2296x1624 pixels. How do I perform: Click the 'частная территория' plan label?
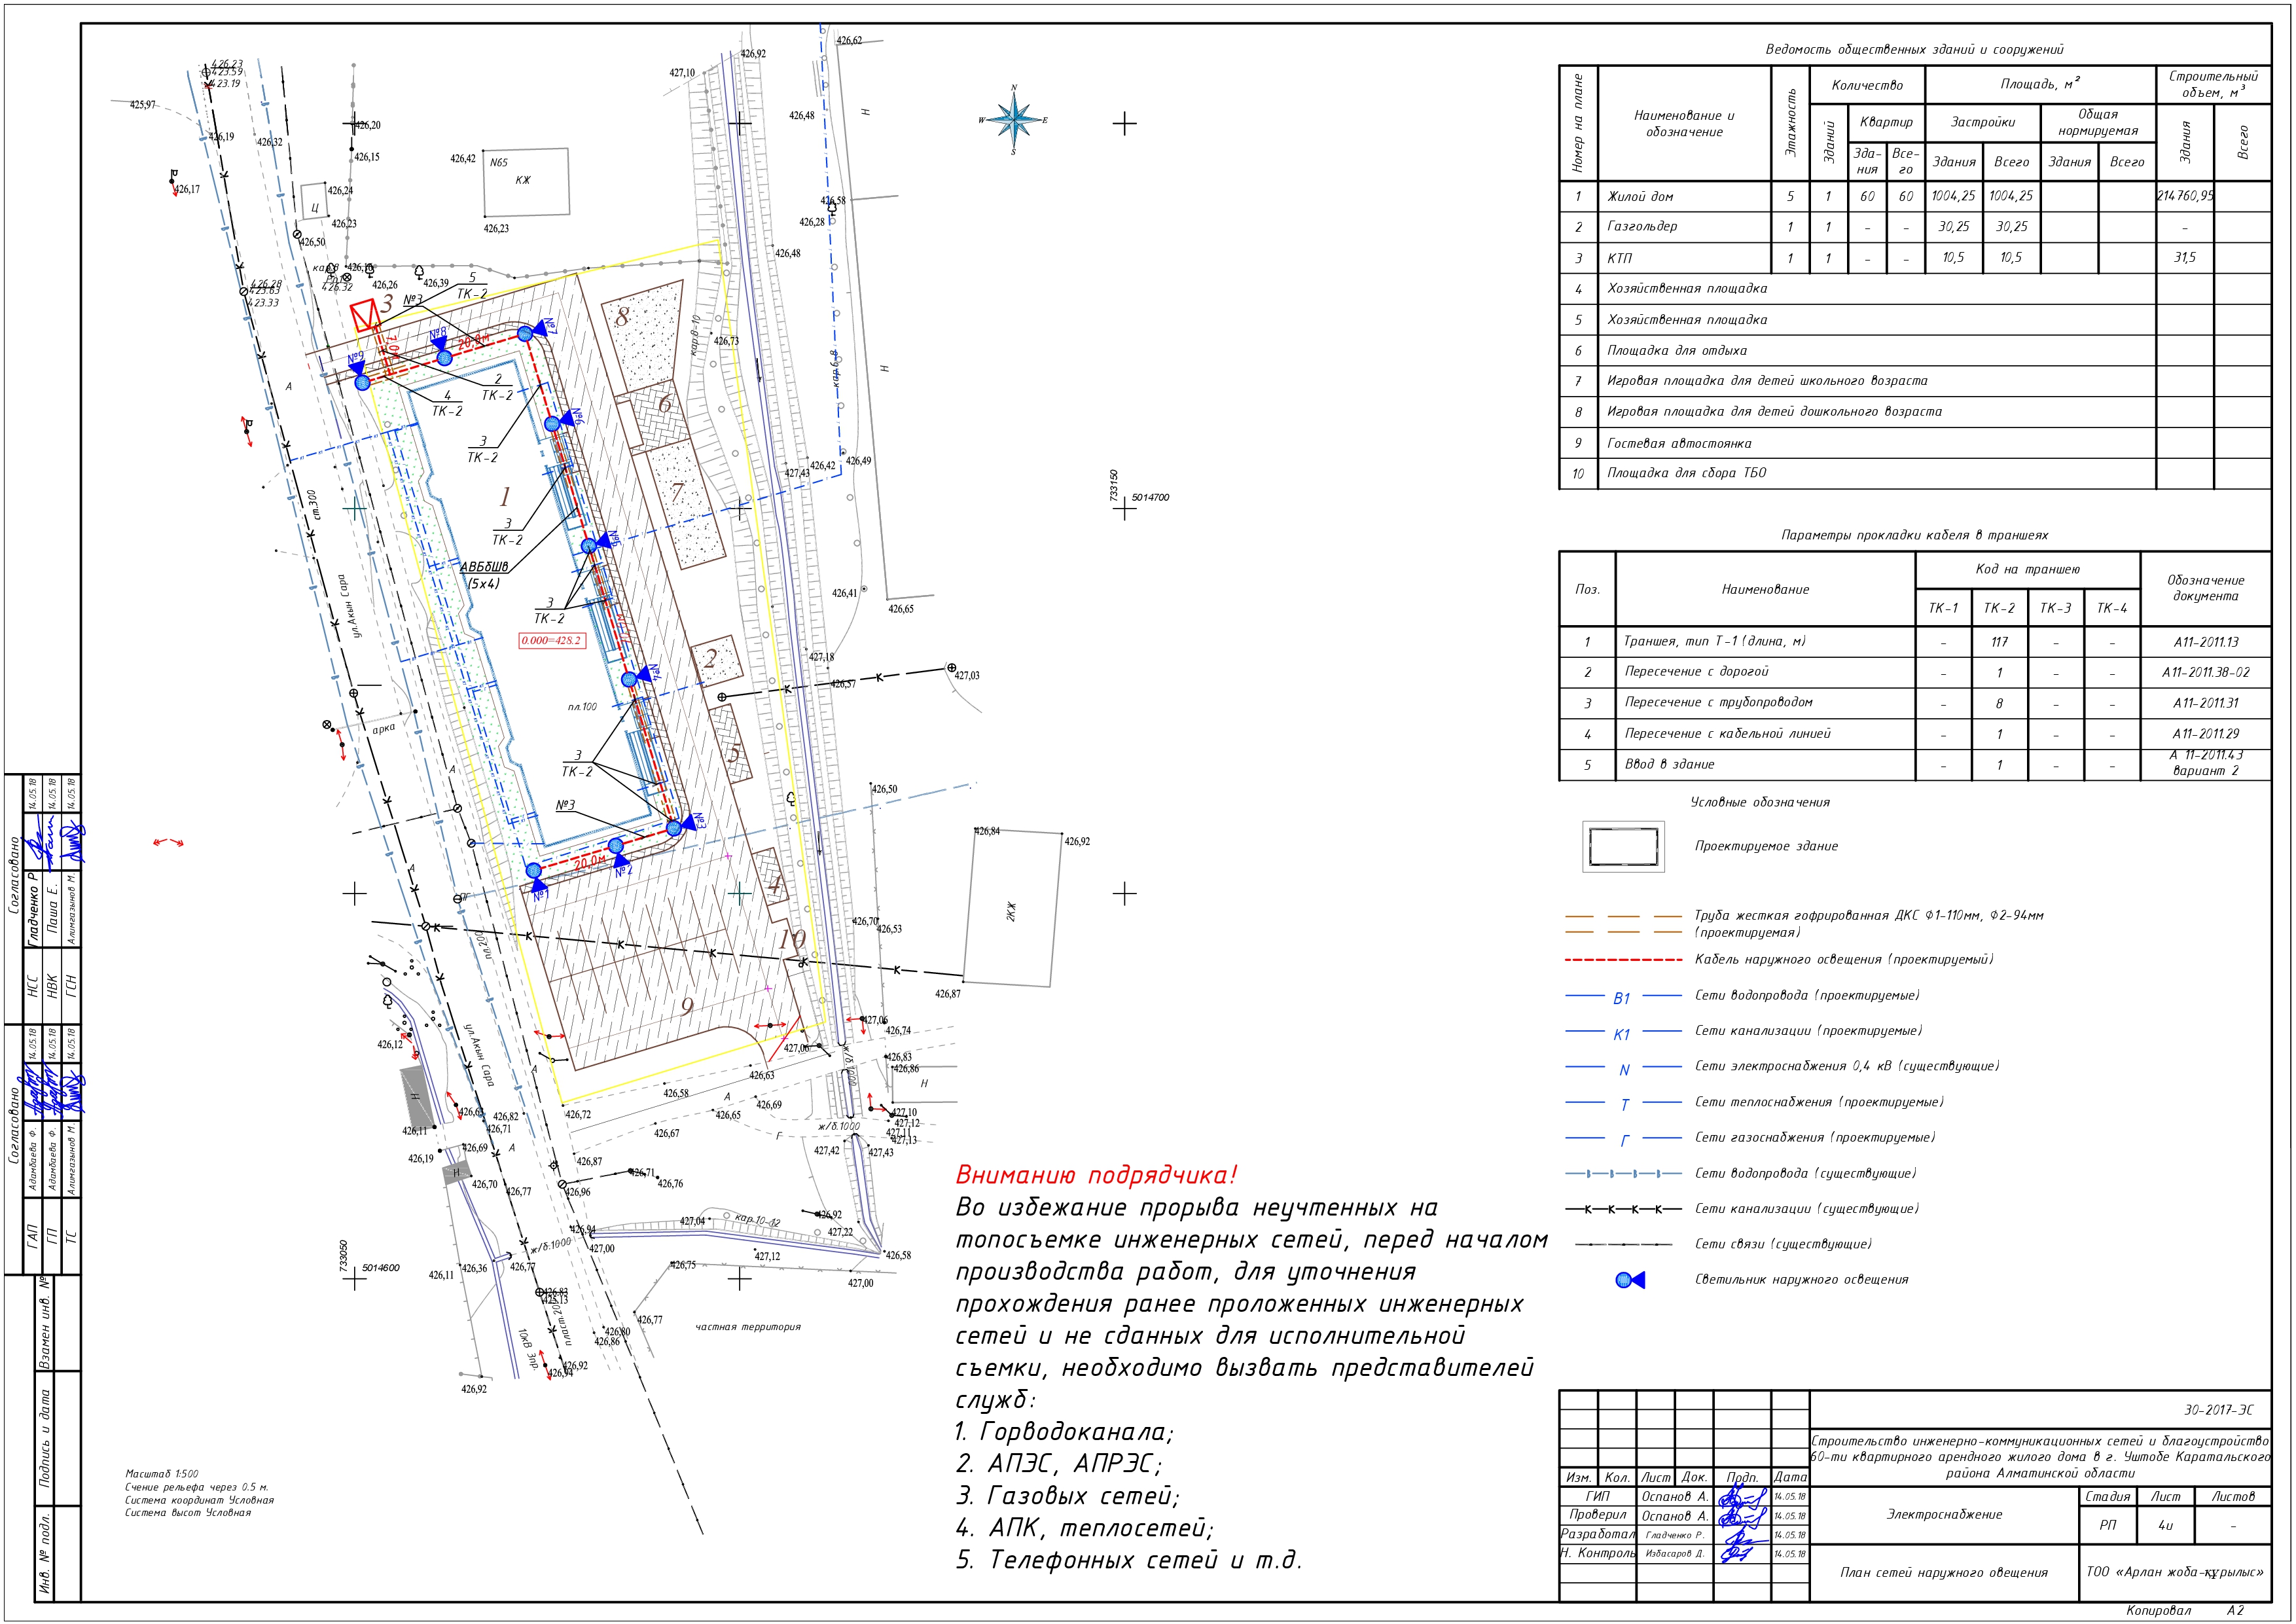click(x=748, y=1327)
